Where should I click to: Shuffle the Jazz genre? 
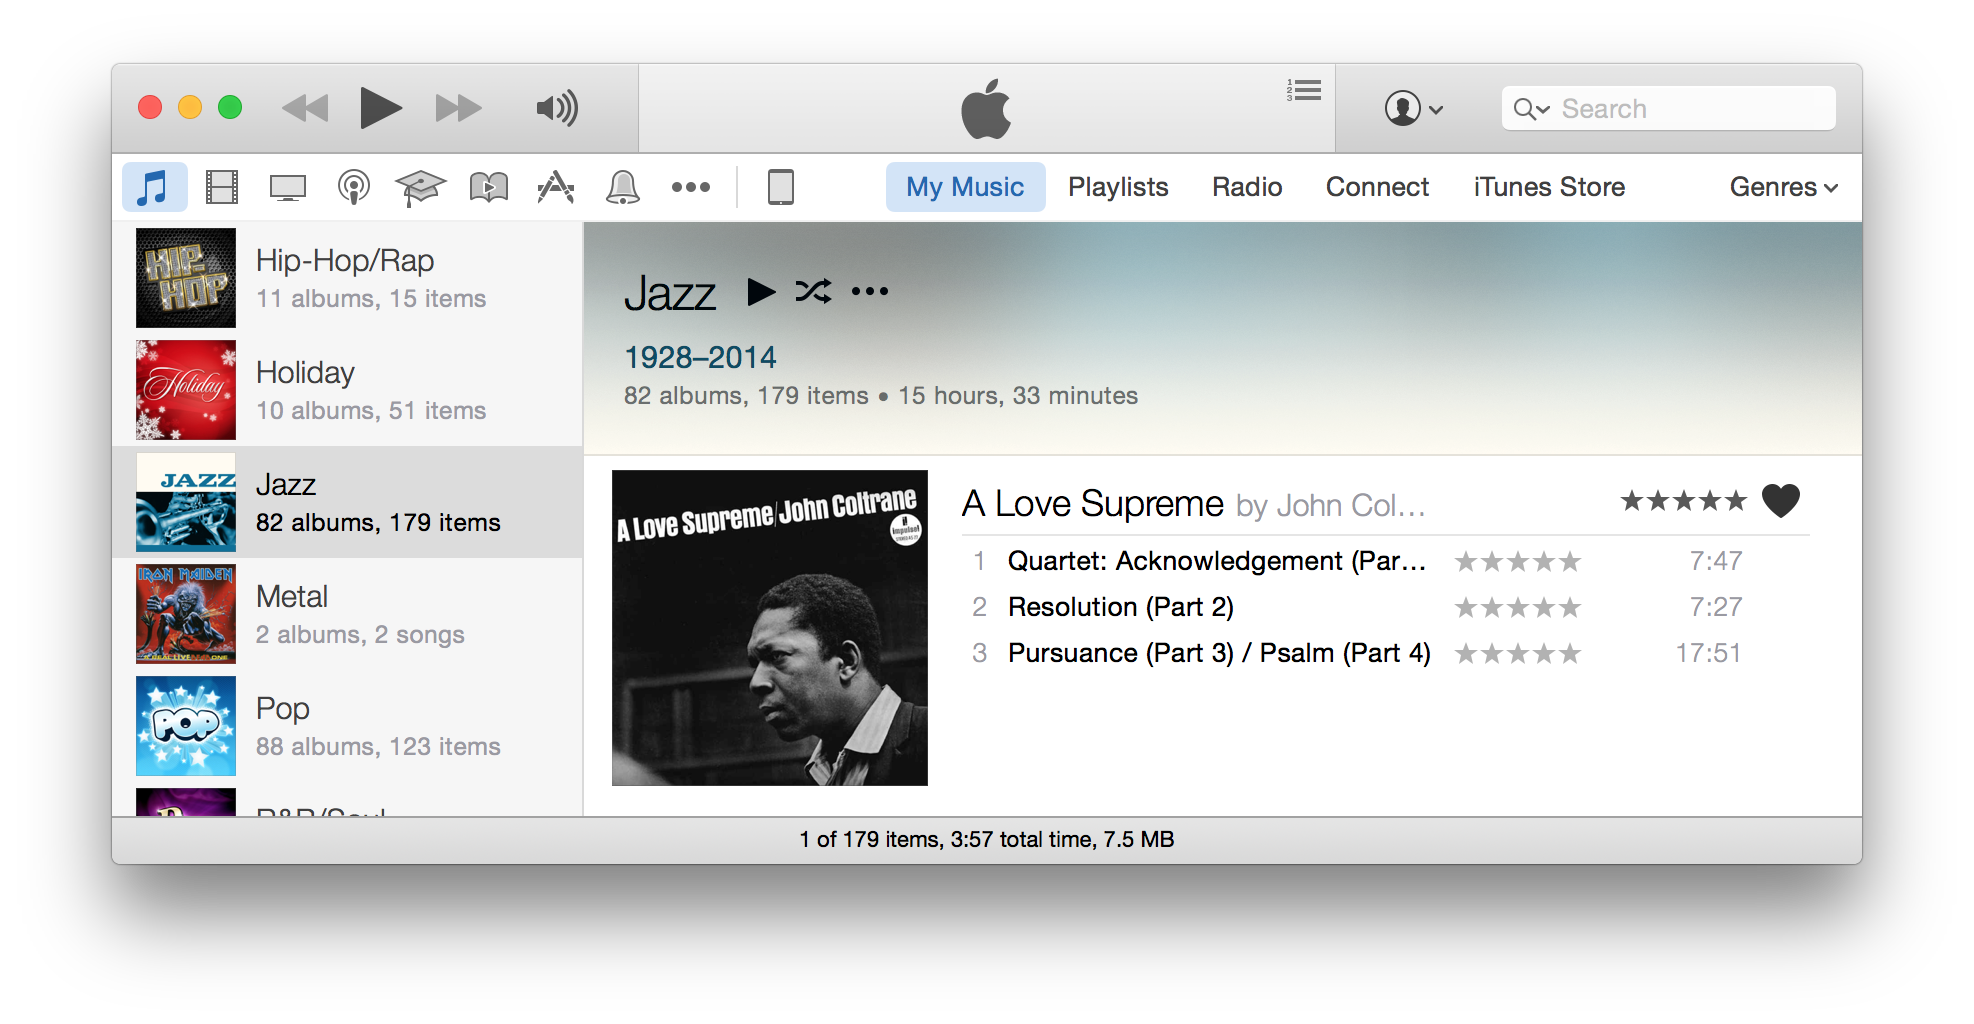coord(814,291)
